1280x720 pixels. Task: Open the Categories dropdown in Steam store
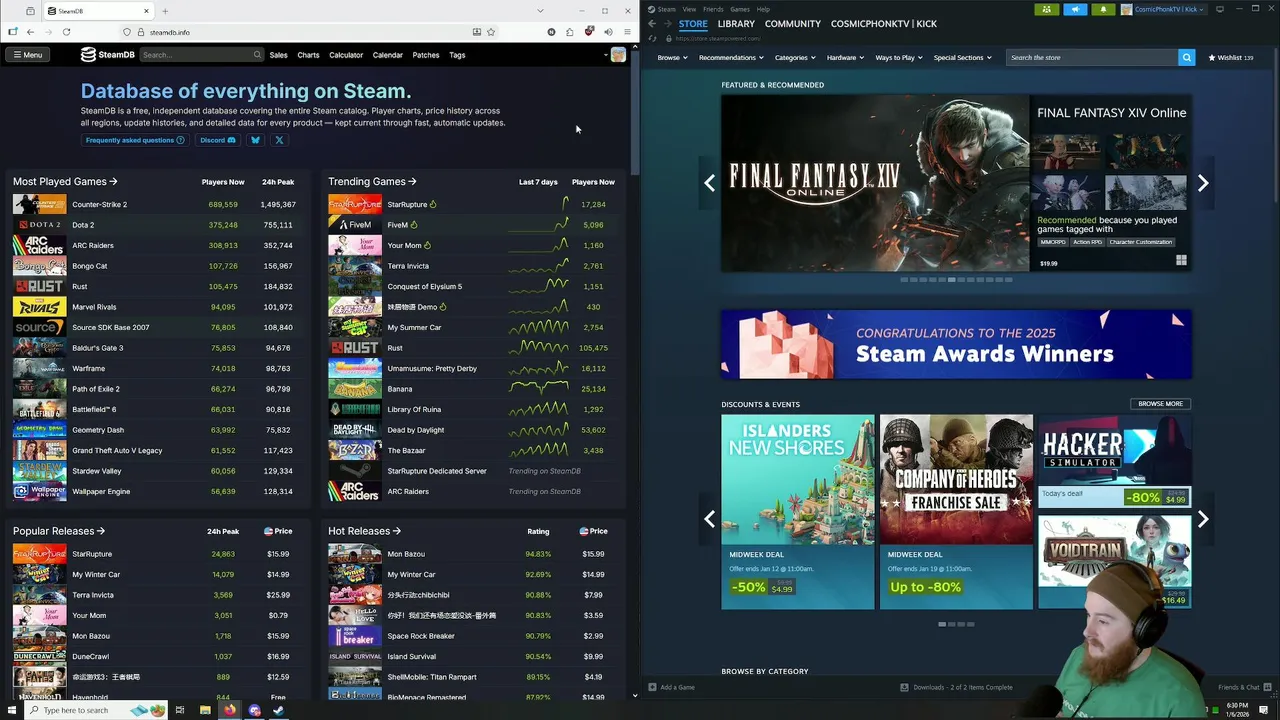click(795, 57)
